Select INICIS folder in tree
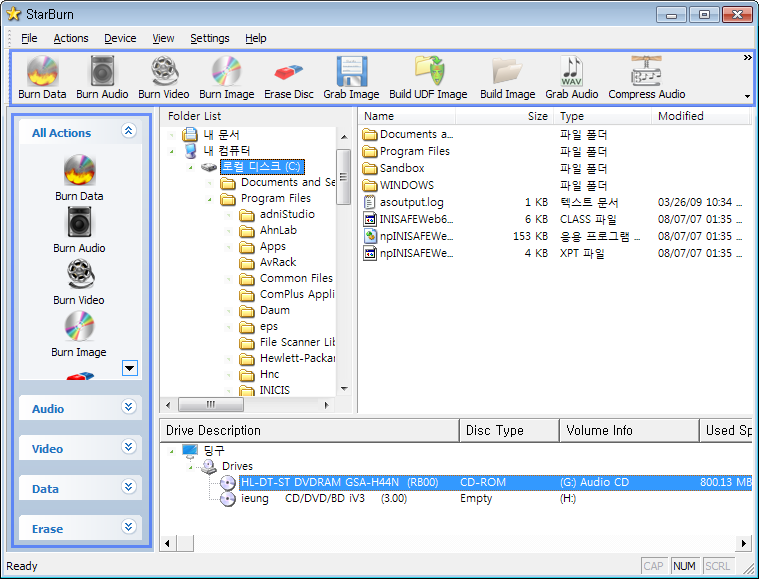The image size is (759, 579). tap(265, 390)
